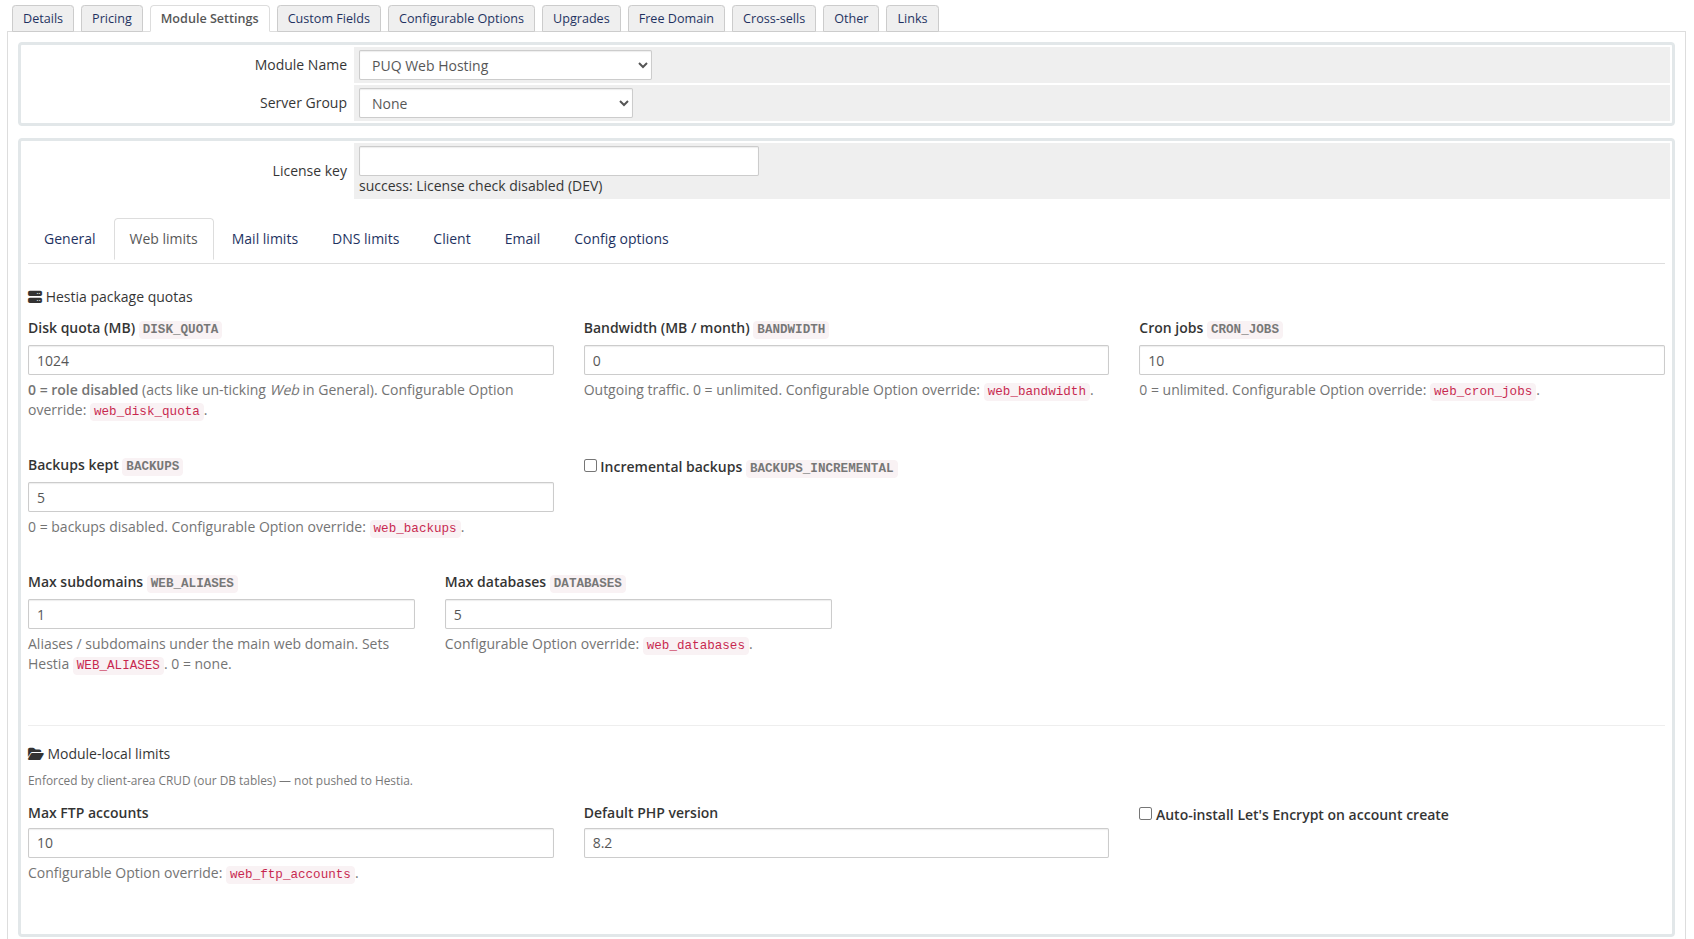Focus the Cron jobs input field
The width and height of the screenshot is (1694, 939).
[1402, 360]
